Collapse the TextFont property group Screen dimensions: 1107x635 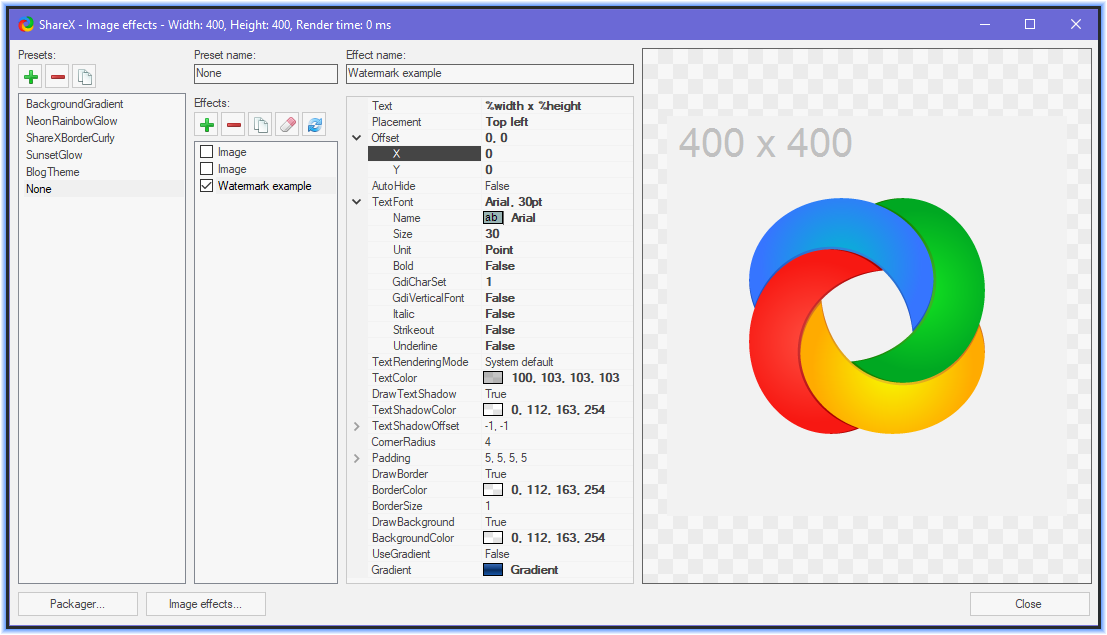click(357, 202)
